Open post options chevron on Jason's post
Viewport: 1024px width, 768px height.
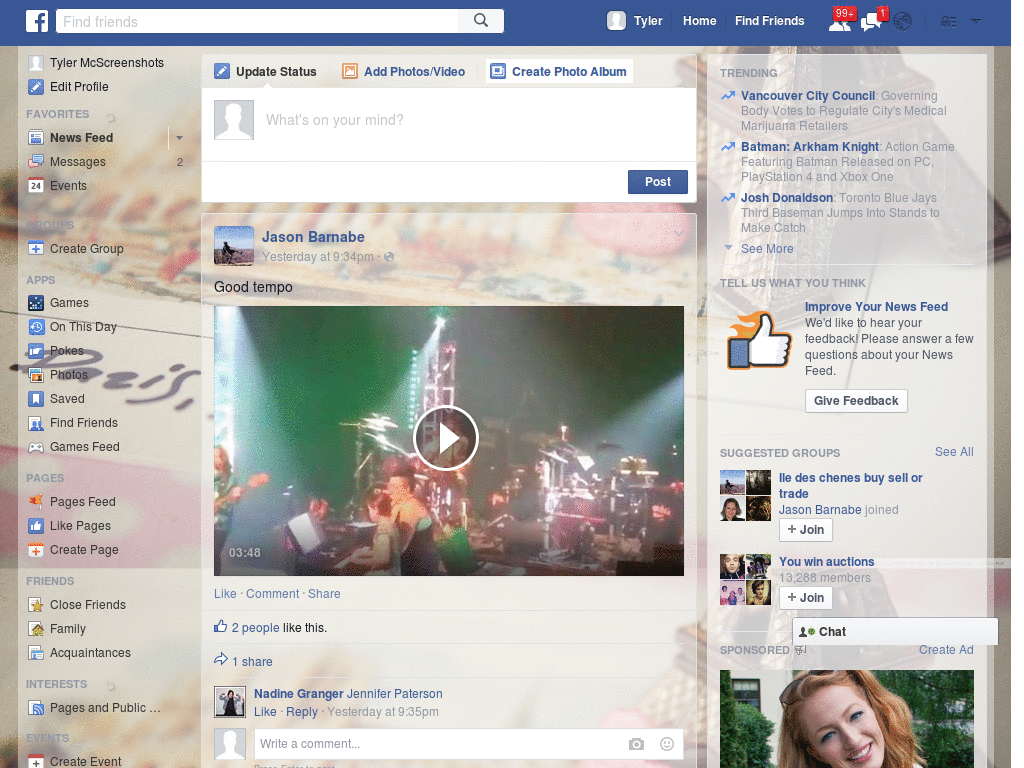pos(679,232)
